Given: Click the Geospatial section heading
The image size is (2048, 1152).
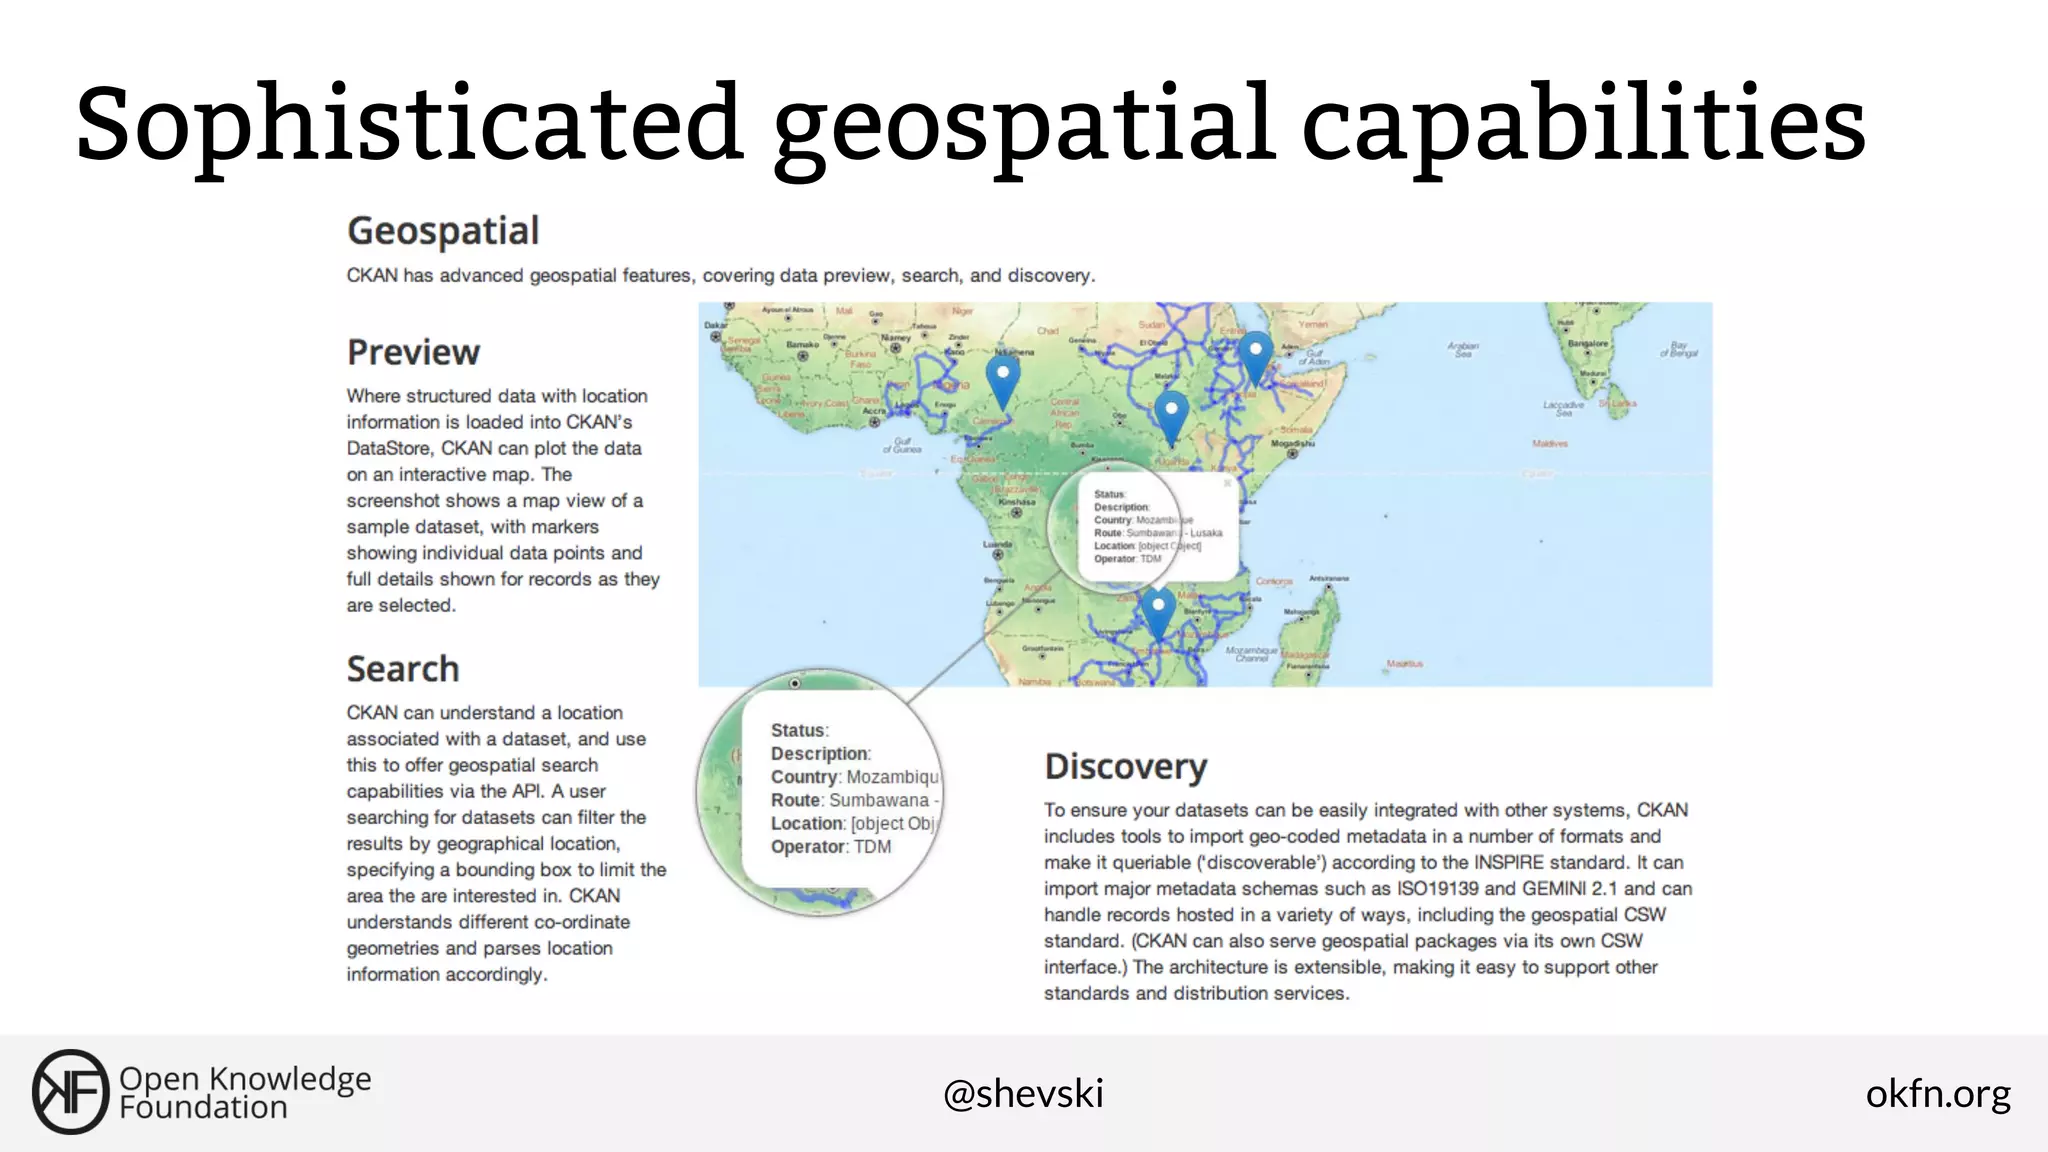Looking at the screenshot, I should coord(443,231).
